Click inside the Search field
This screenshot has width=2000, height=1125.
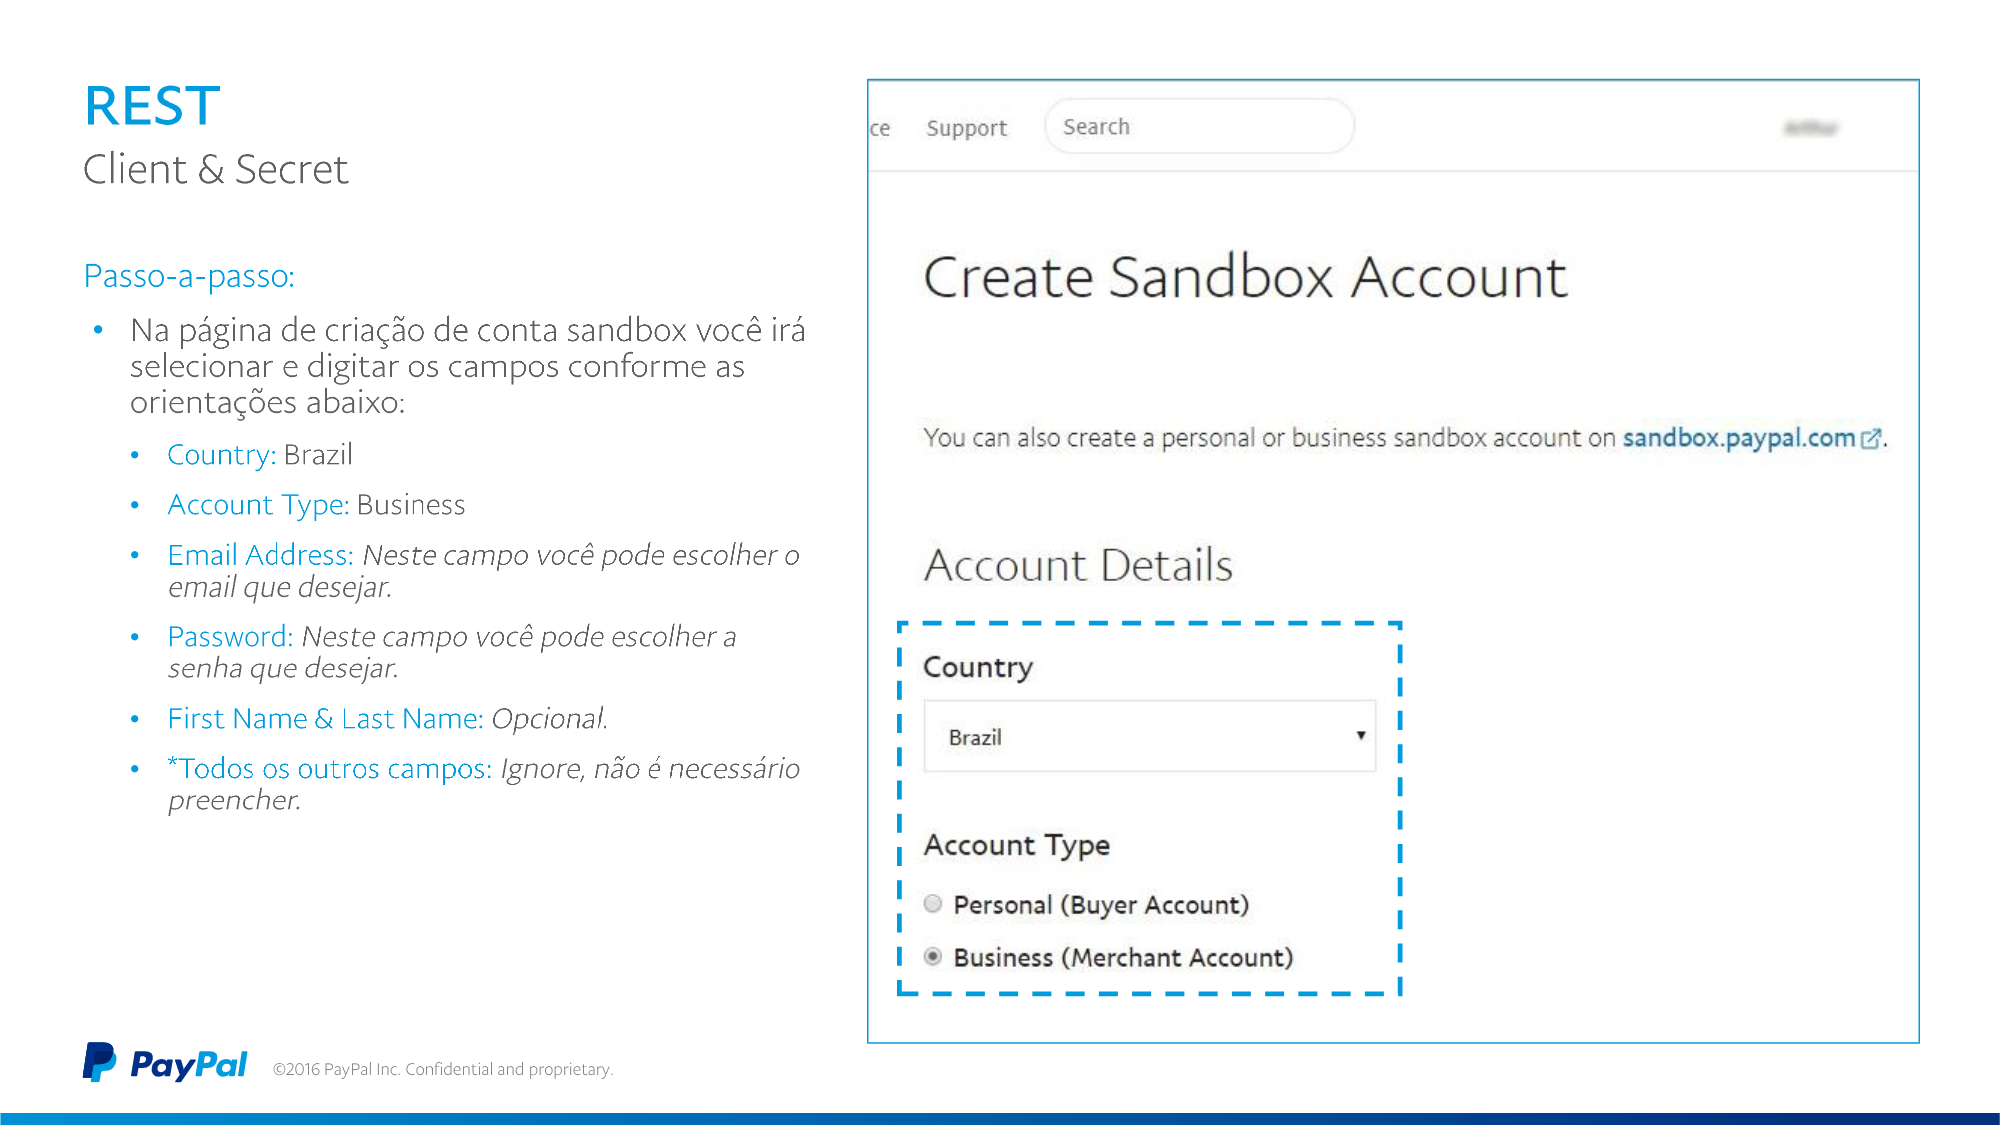tap(1198, 127)
